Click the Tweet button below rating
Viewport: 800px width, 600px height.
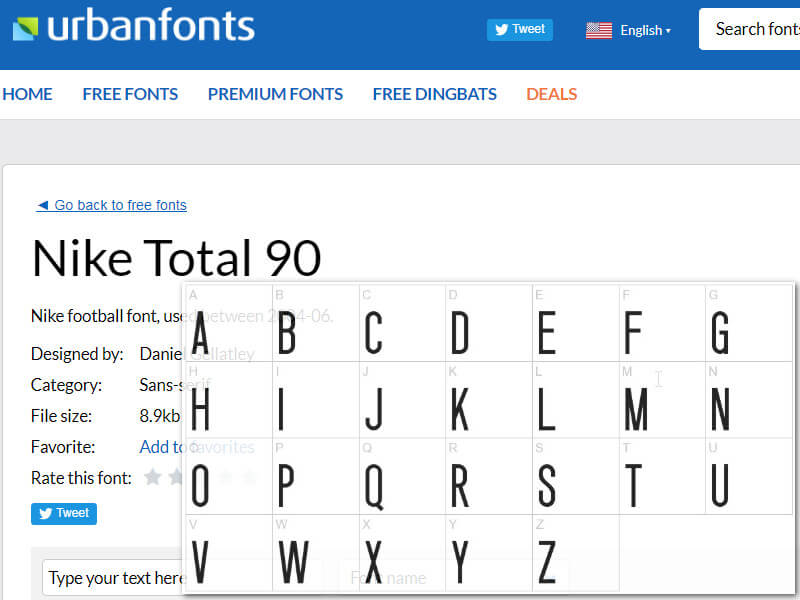pyautogui.click(x=64, y=513)
